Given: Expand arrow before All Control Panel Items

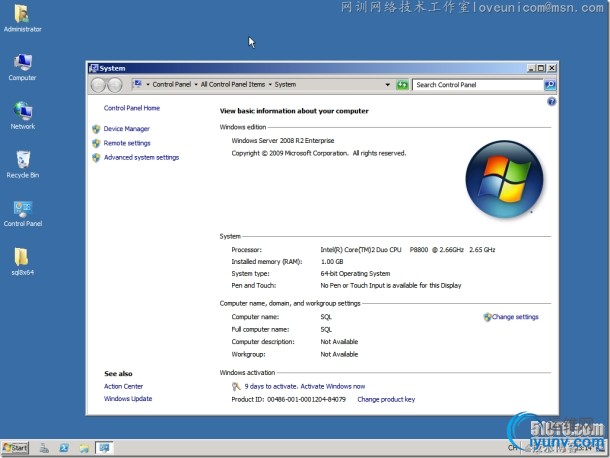Looking at the screenshot, I should point(196,84).
